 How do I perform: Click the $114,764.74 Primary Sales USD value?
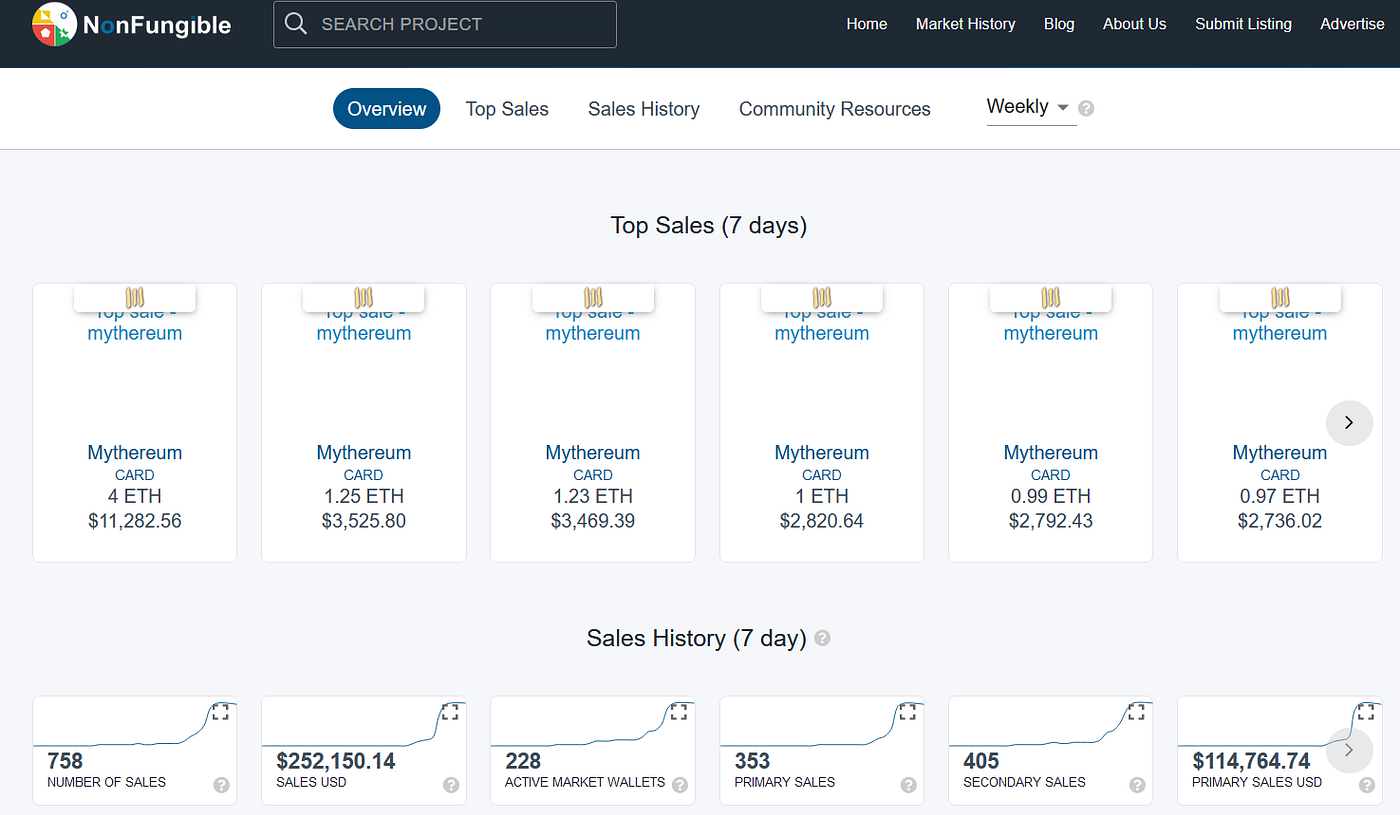point(1251,762)
